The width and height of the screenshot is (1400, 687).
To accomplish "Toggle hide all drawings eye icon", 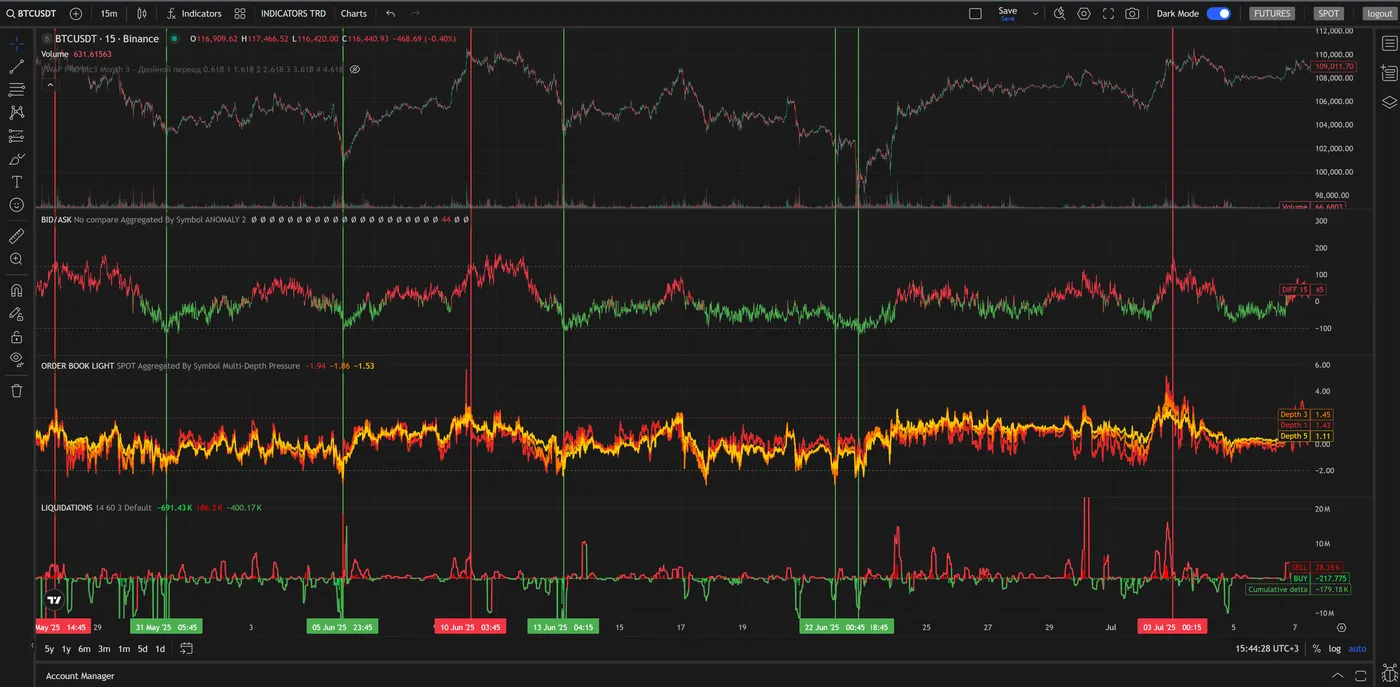I will point(16,359).
